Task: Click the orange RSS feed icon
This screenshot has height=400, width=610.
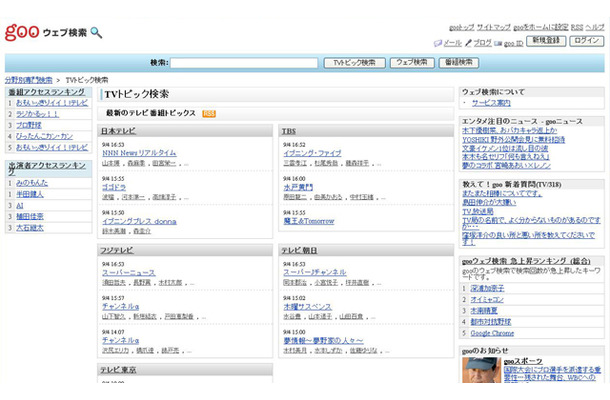Action: point(209,114)
